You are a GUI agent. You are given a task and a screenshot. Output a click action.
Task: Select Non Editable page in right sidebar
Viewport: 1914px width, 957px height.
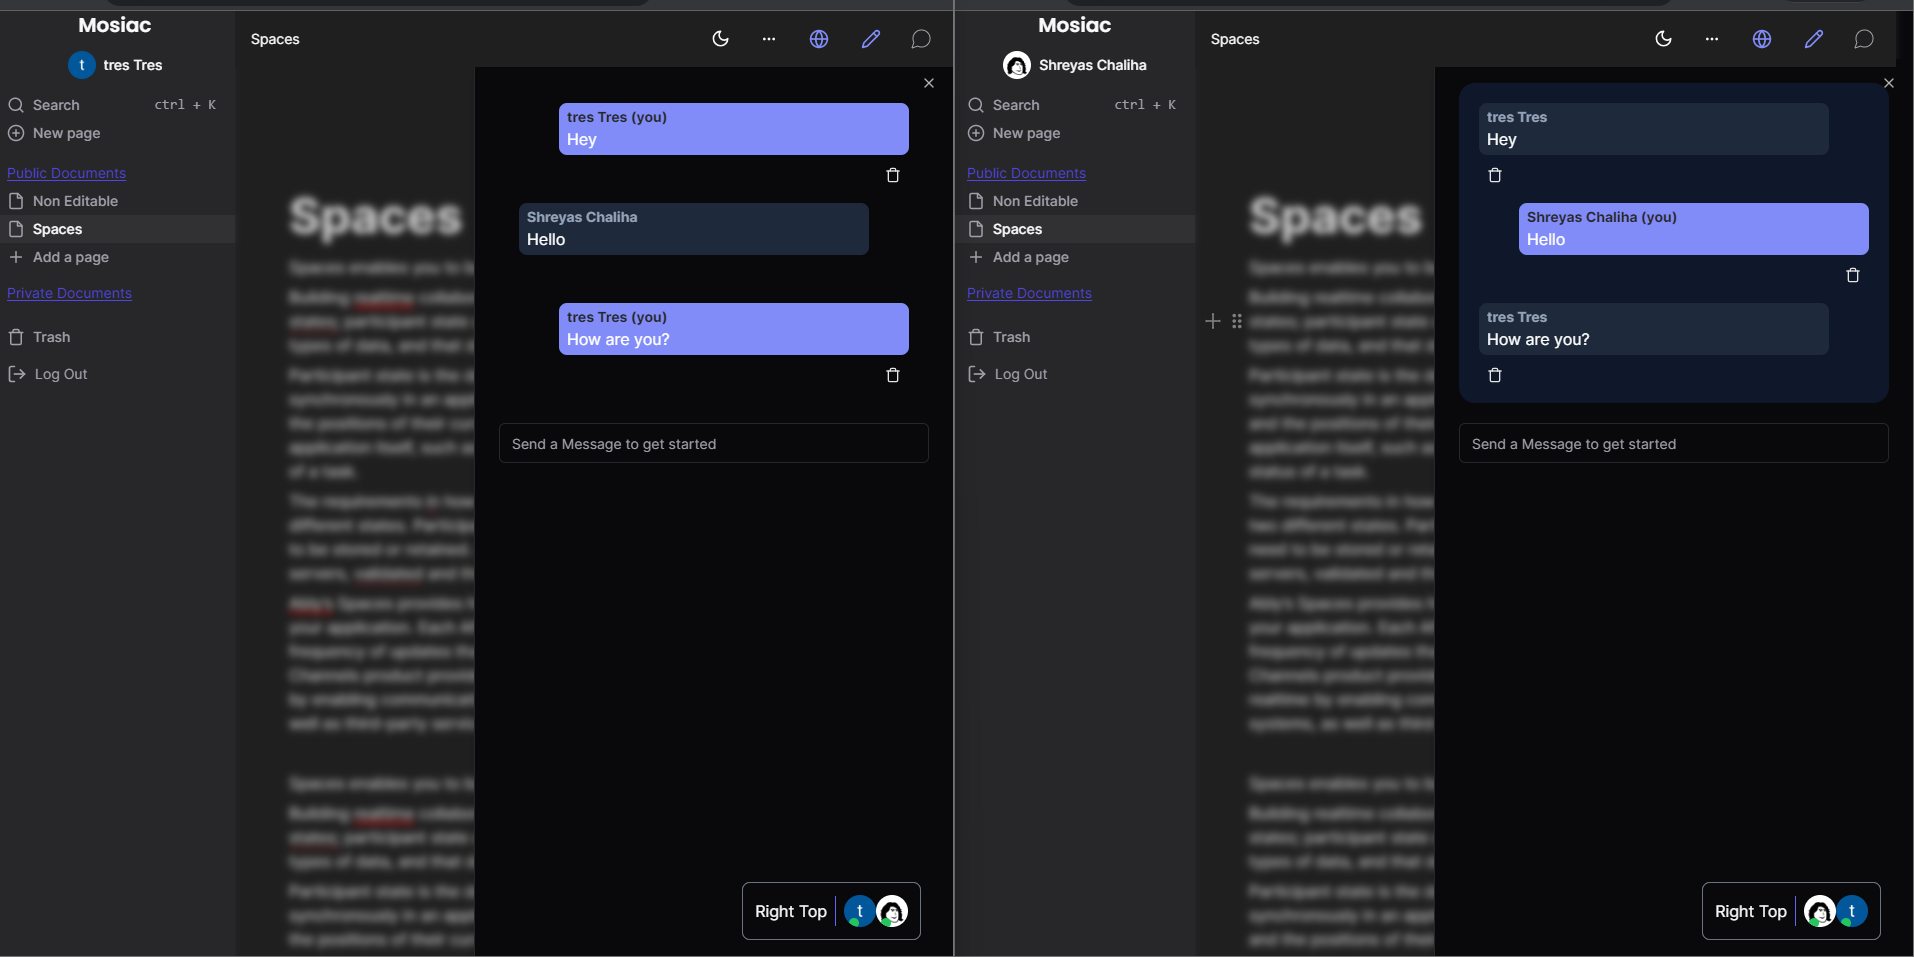(x=1035, y=201)
